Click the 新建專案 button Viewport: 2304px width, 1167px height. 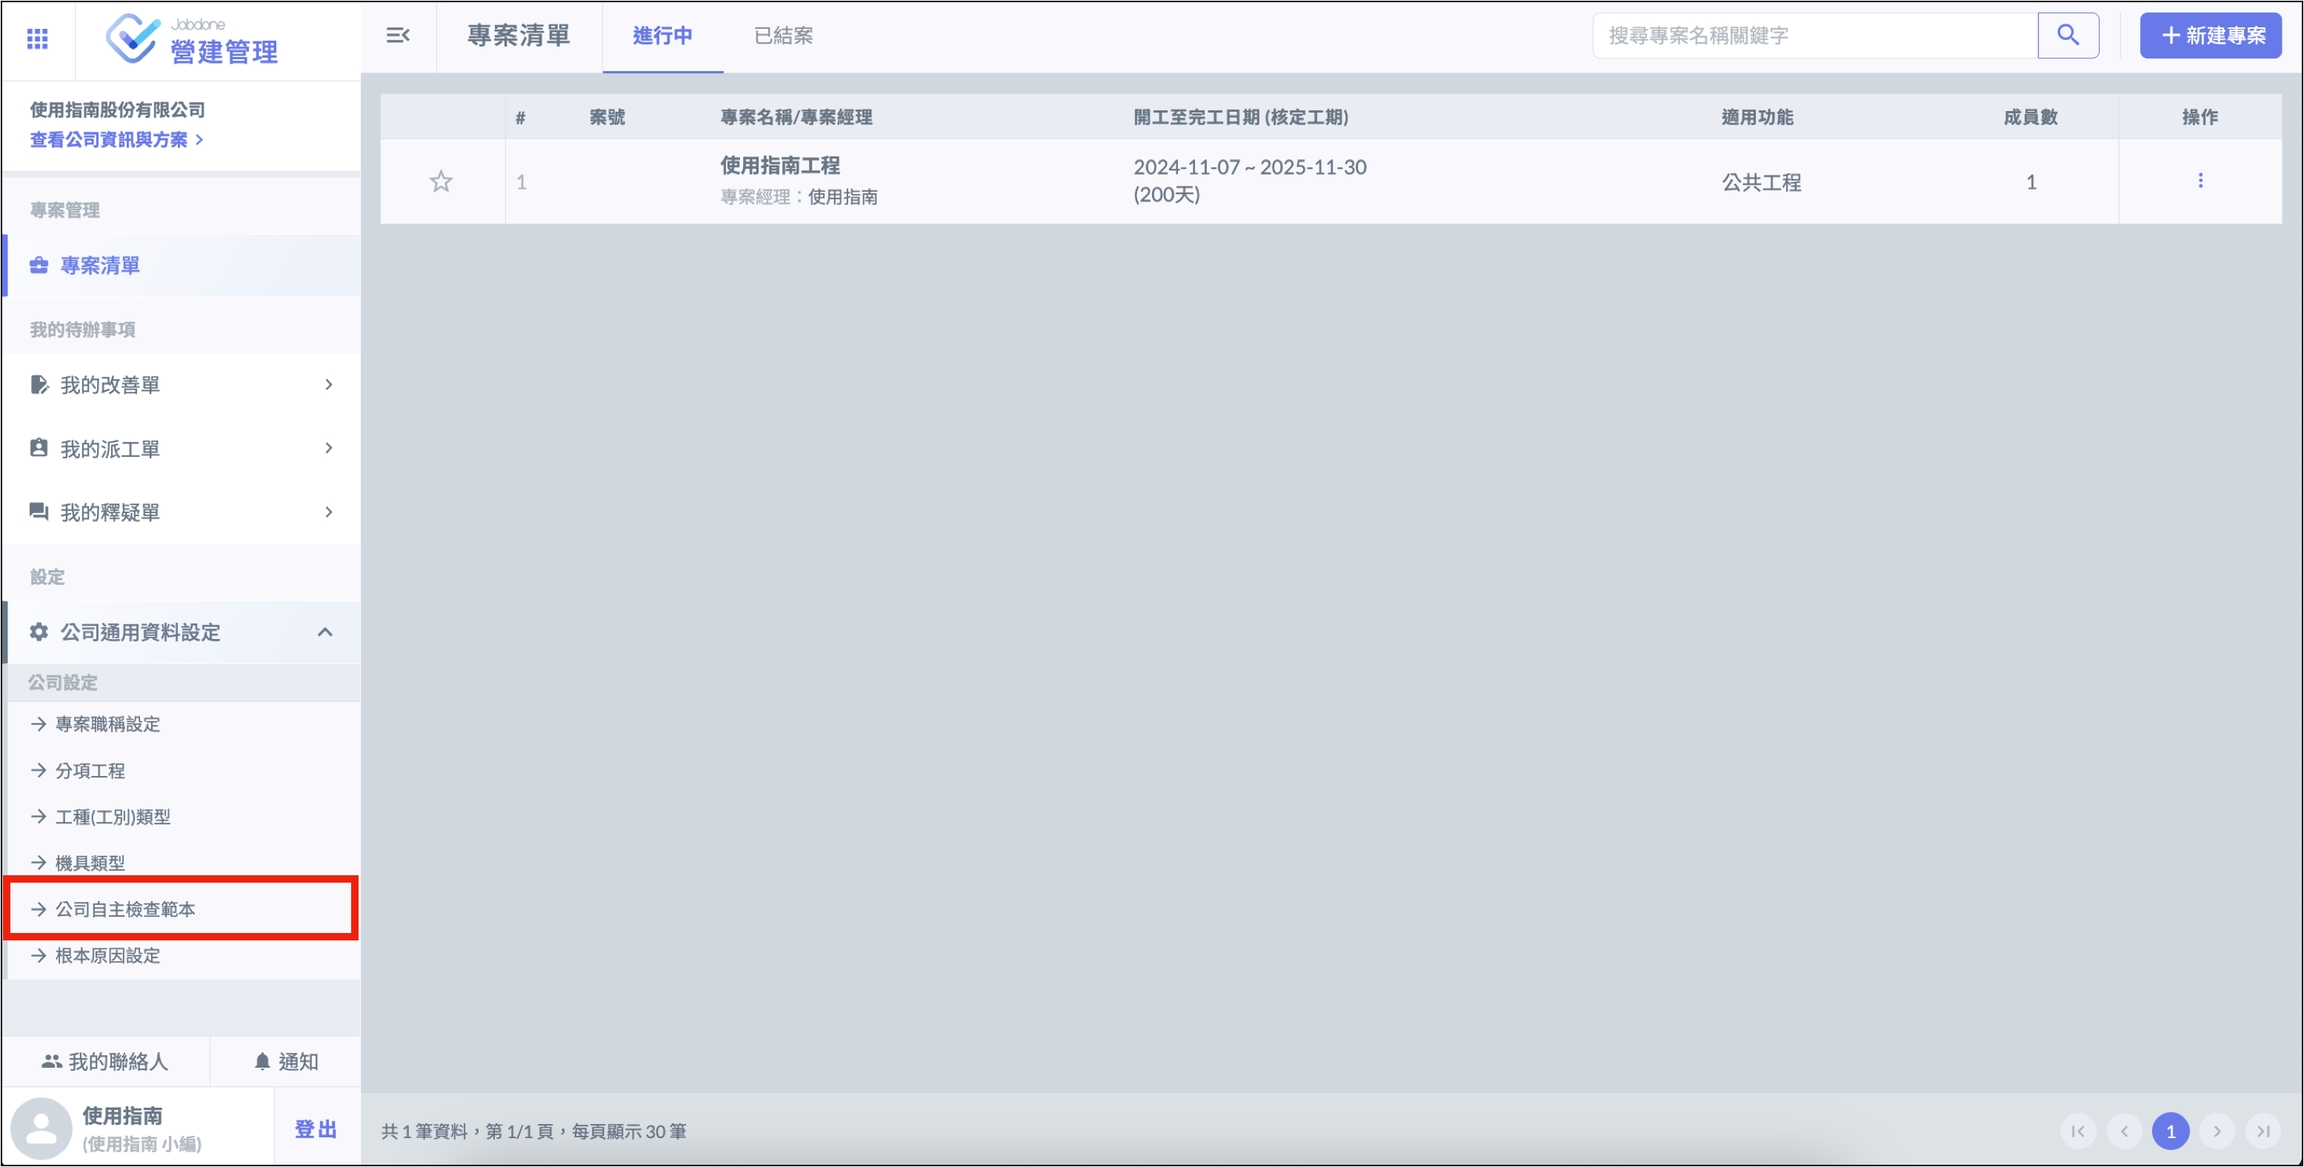(x=2210, y=36)
